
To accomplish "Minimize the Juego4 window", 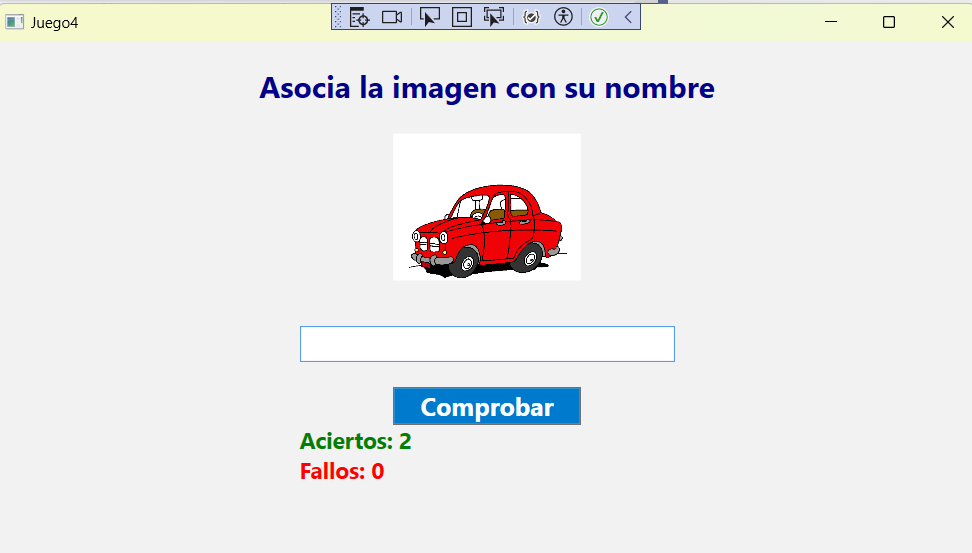I will tap(831, 22).
